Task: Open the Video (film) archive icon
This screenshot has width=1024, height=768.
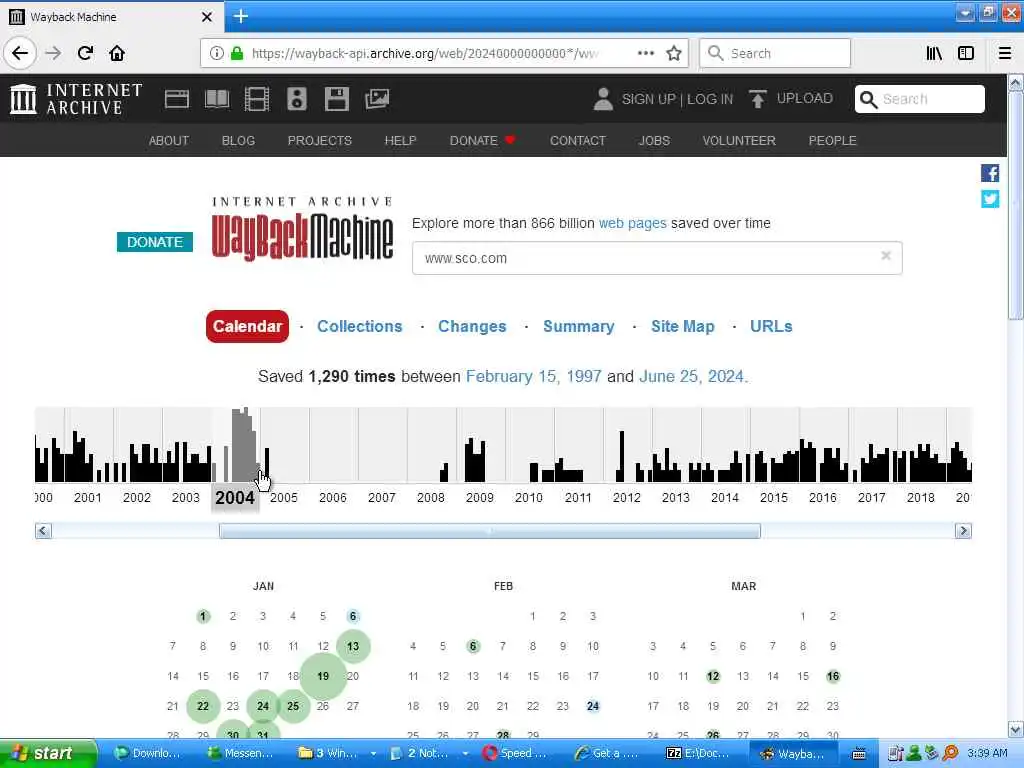Action: [x=257, y=99]
